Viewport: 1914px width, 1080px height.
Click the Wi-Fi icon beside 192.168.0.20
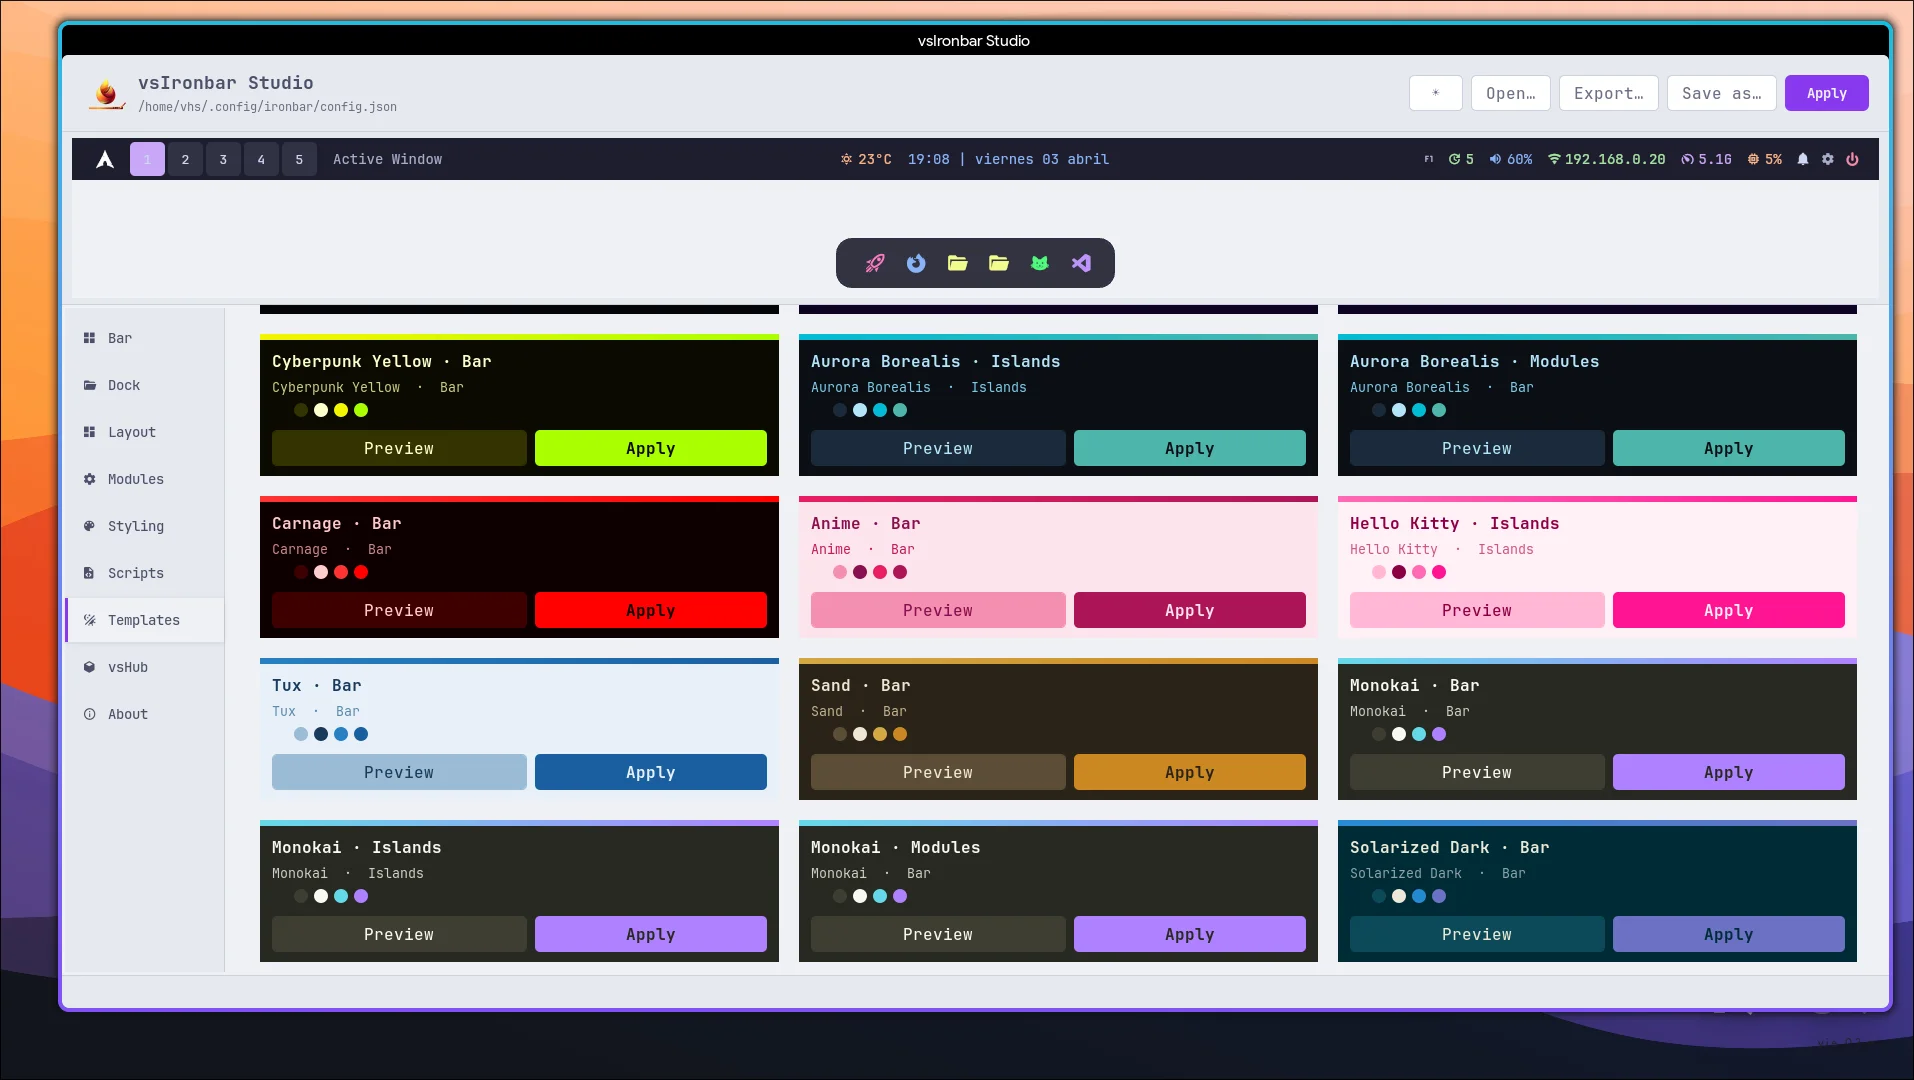point(1554,159)
